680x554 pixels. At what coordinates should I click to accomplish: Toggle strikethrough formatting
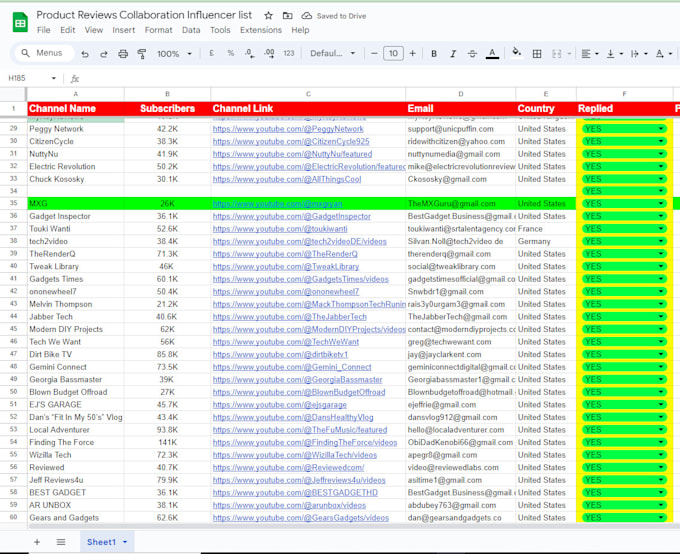click(472, 53)
